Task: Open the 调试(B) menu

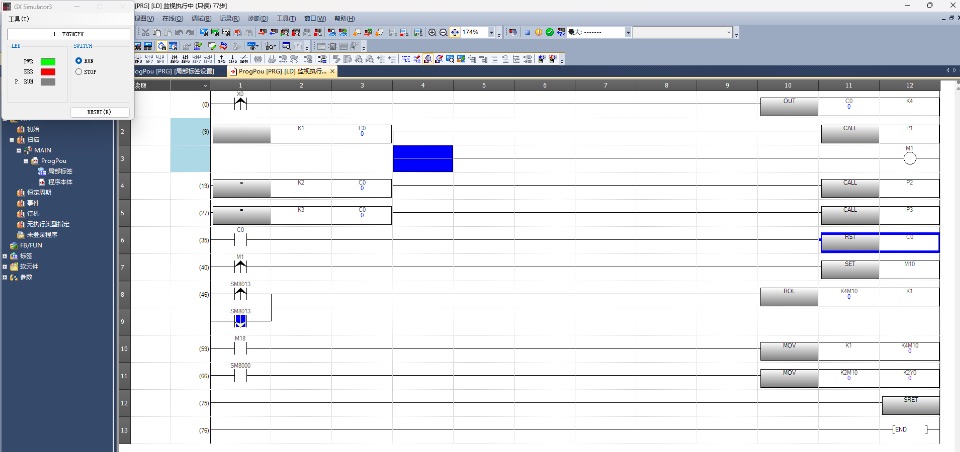Action: [x=201, y=19]
